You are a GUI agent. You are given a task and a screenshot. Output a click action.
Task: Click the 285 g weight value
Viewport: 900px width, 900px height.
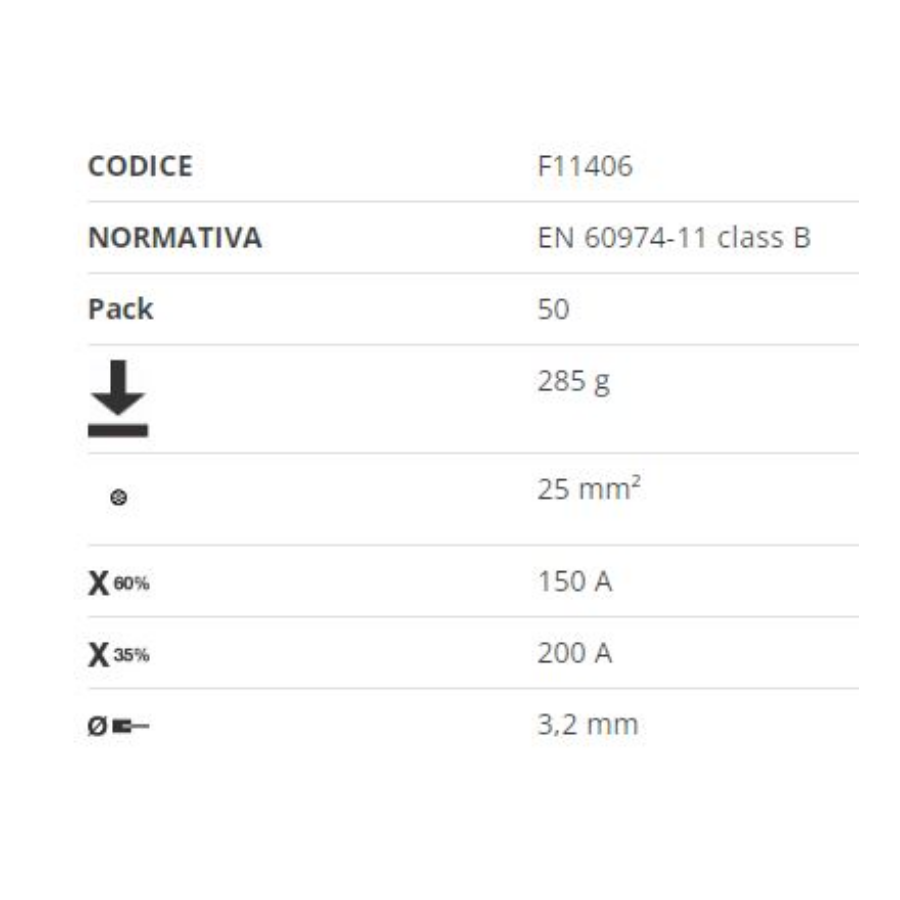coord(573,382)
